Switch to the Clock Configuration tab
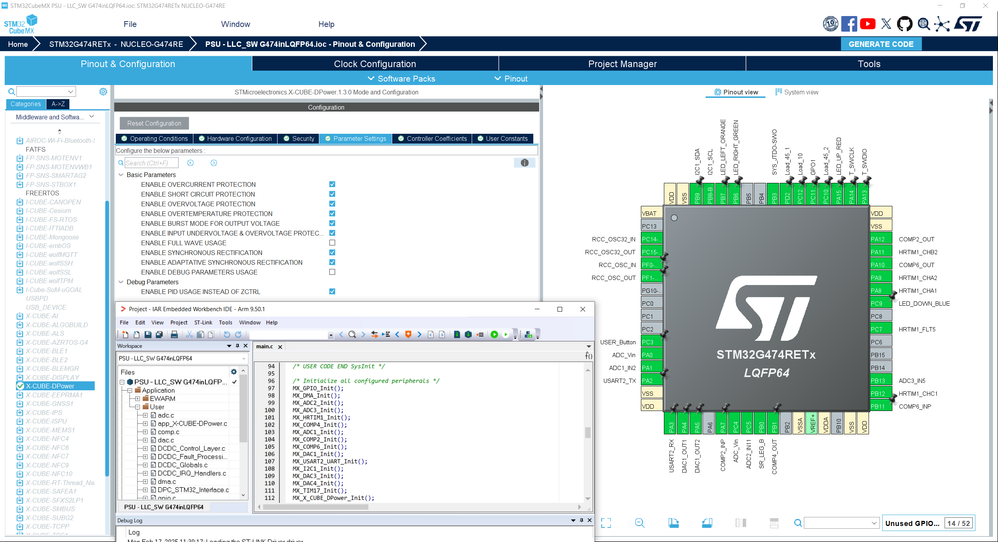This screenshot has width=998, height=542. [374, 64]
